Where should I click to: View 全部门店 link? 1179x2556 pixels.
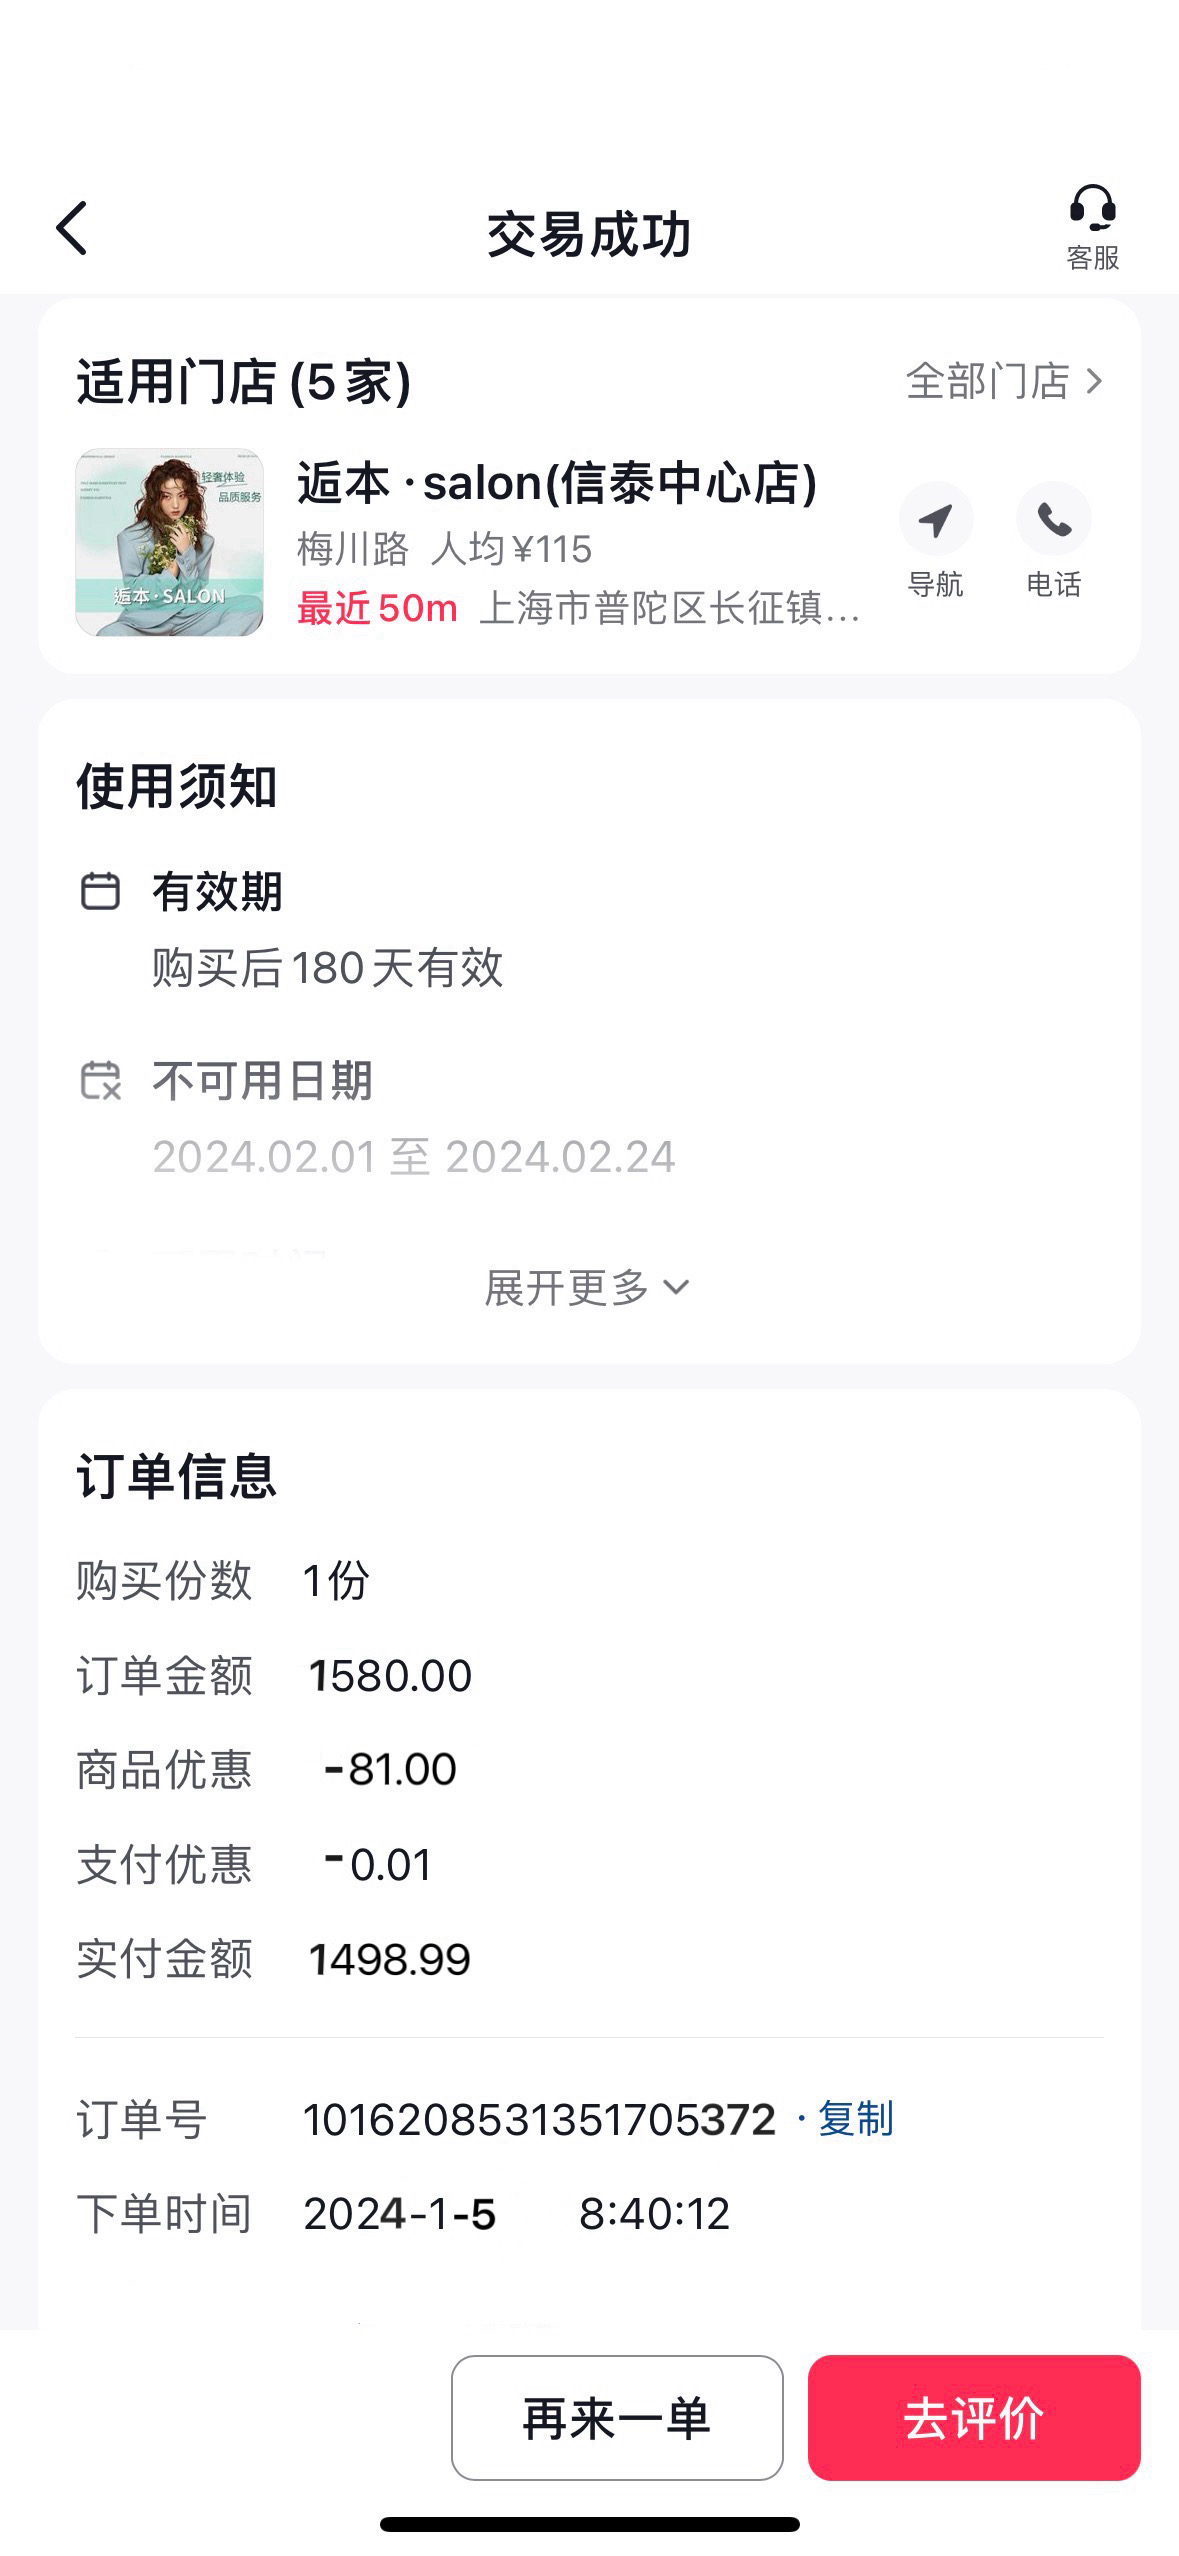click(x=988, y=381)
